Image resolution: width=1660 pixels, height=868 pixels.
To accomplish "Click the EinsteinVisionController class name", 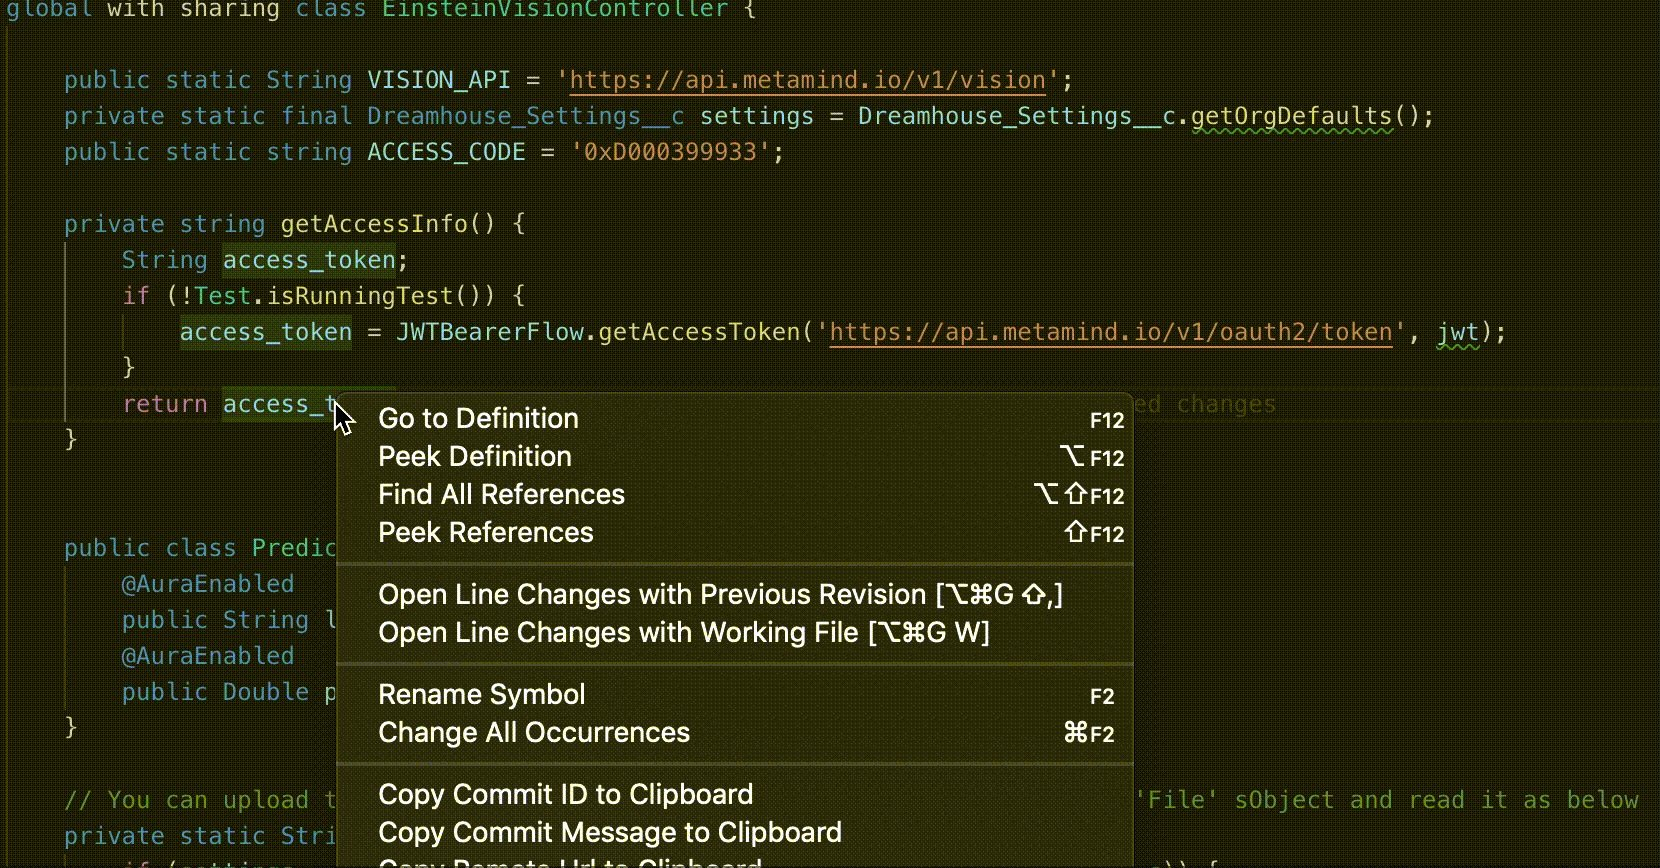I will coord(555,9).
